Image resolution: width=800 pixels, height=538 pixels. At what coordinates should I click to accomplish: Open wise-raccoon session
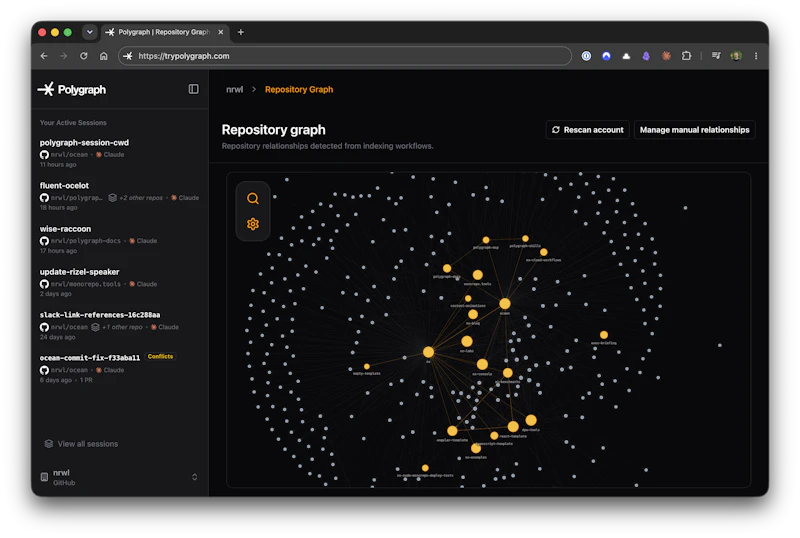119,239
